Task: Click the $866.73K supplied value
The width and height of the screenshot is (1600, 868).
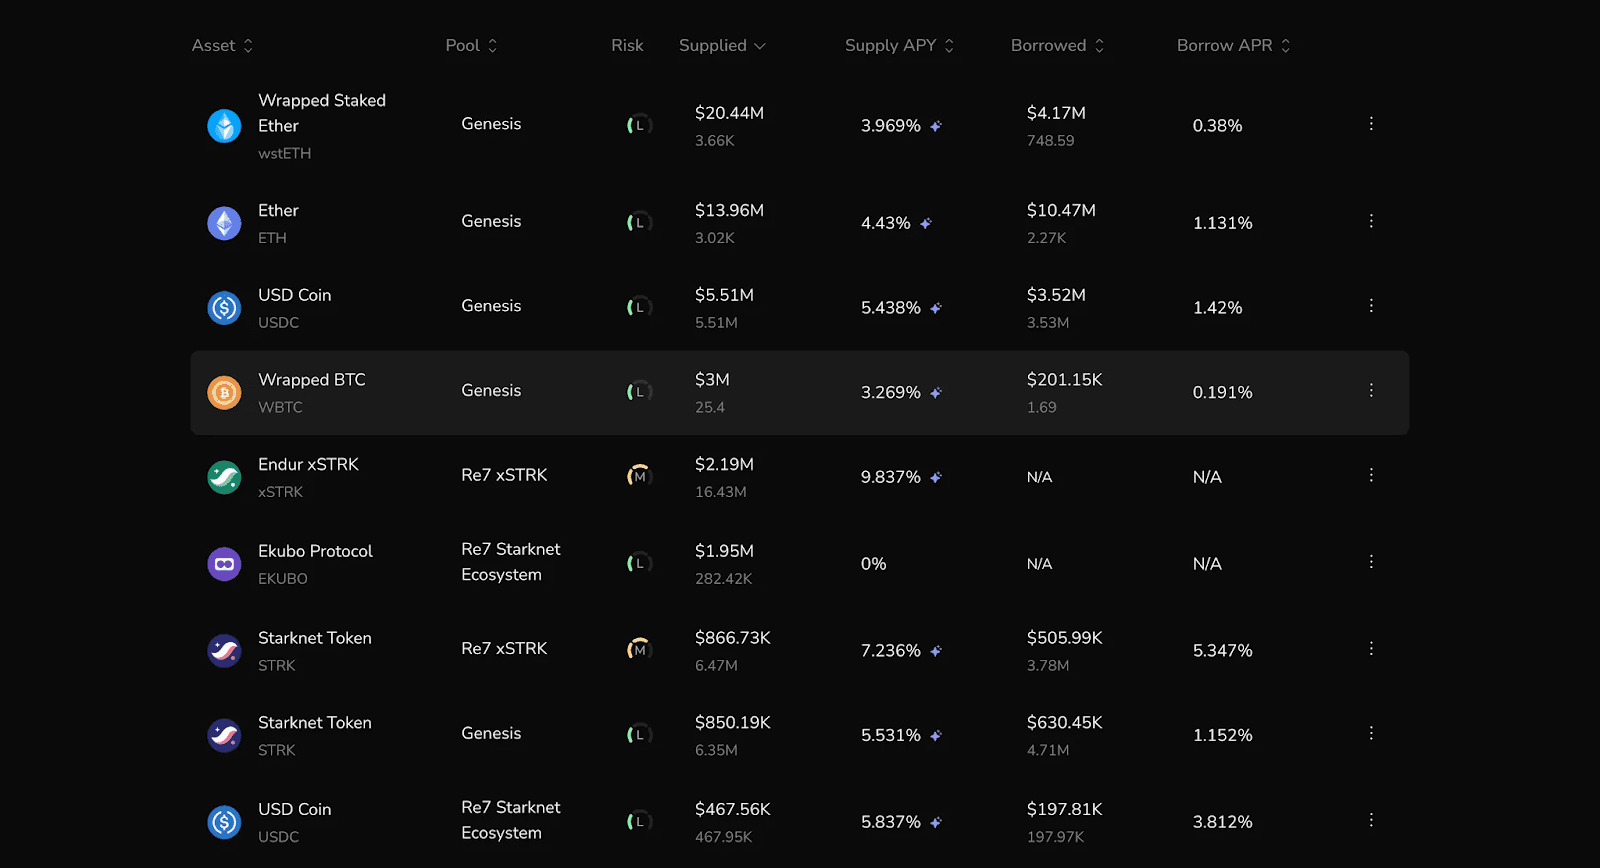Action: [x=733, y=638]
